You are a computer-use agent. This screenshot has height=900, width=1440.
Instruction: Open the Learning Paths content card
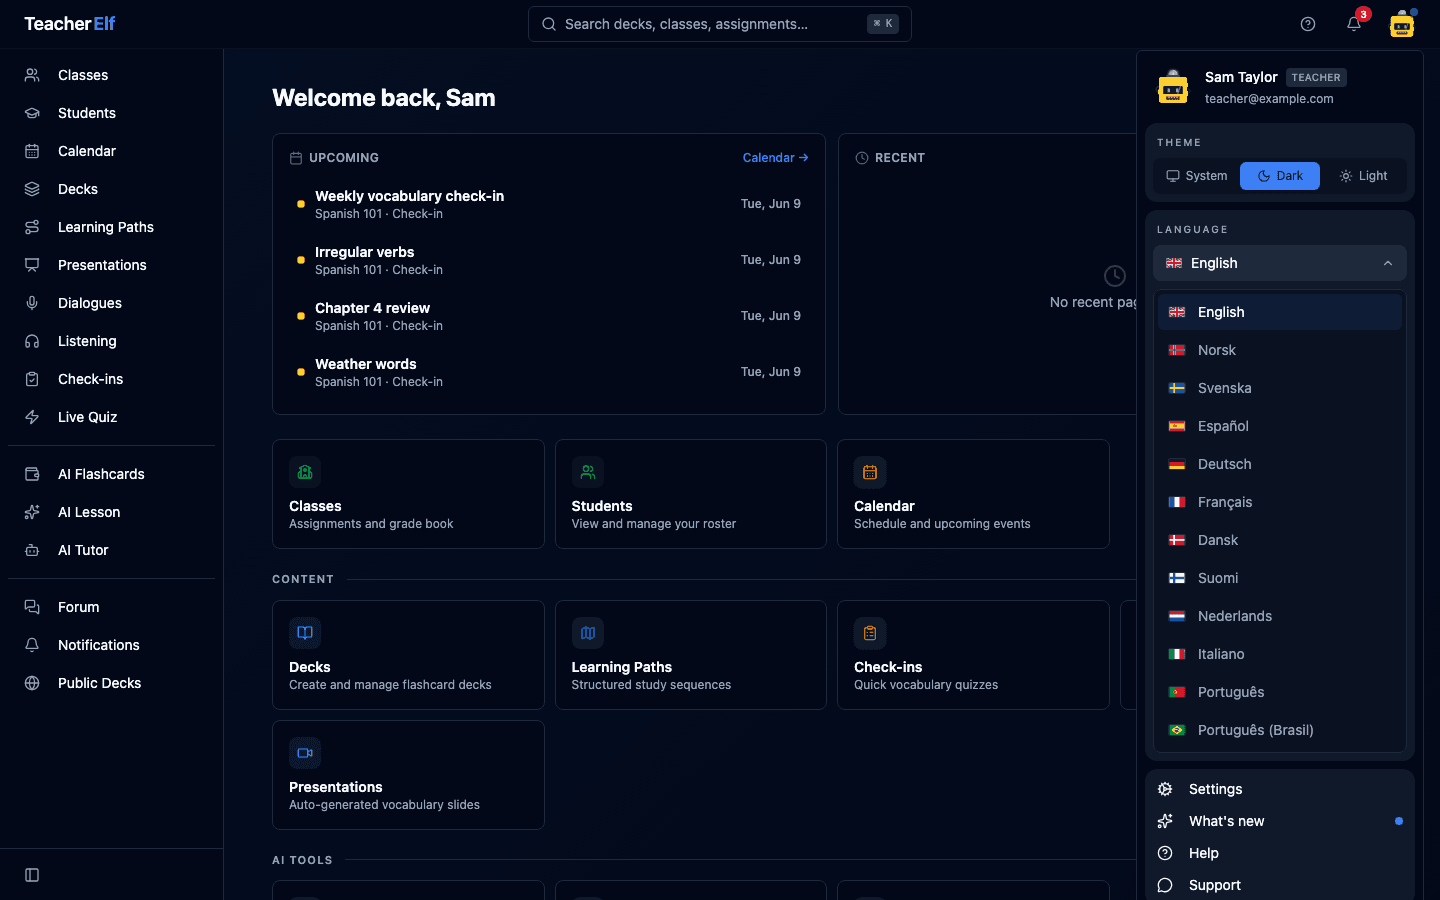click(x=691, y=655)
